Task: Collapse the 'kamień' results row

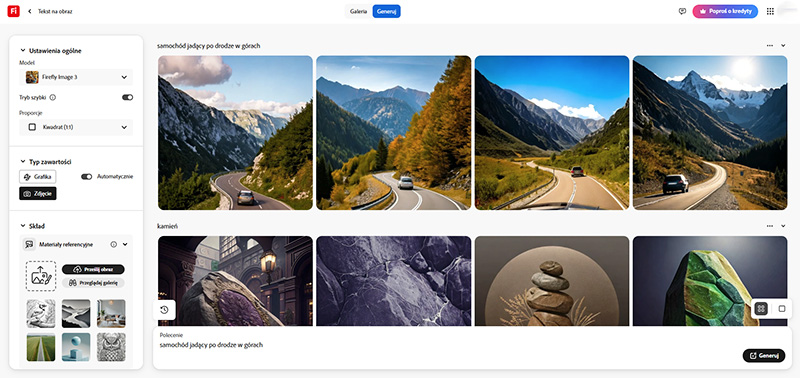Action: pos(783,226)
